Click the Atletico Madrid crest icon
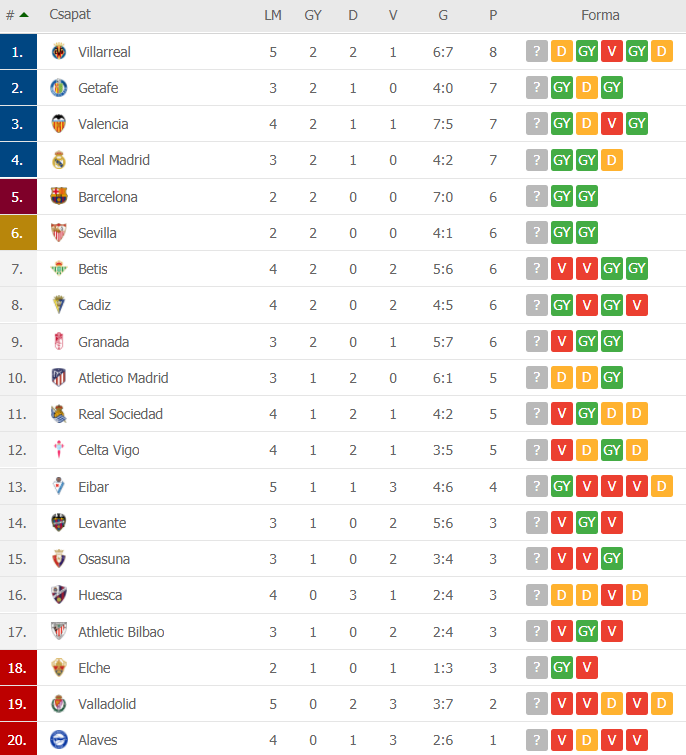Image resolution: width=686 pixels, height=755 pixels. tap(59, 378)
